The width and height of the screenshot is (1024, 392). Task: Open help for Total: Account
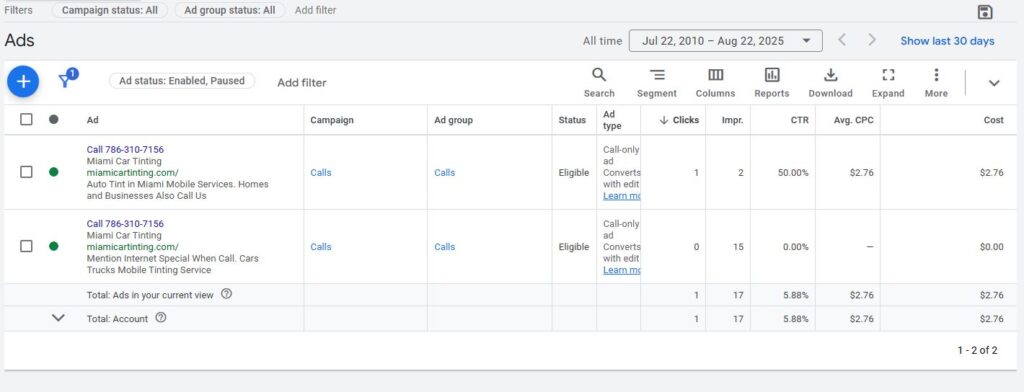(x=161, y=318)
